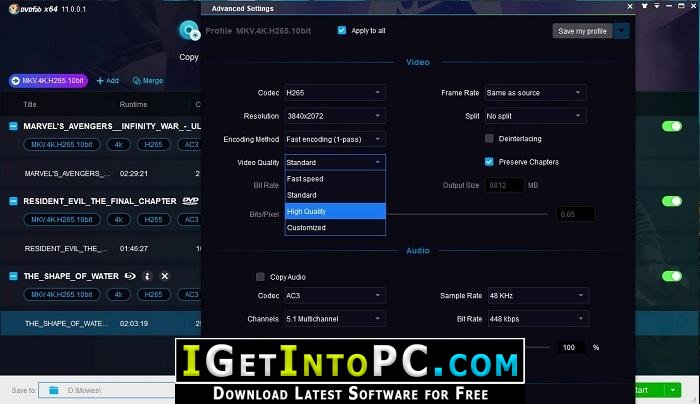Open the Frame Rate dropdown
This screenshot has height=404, width=700.
pos(535,93)
